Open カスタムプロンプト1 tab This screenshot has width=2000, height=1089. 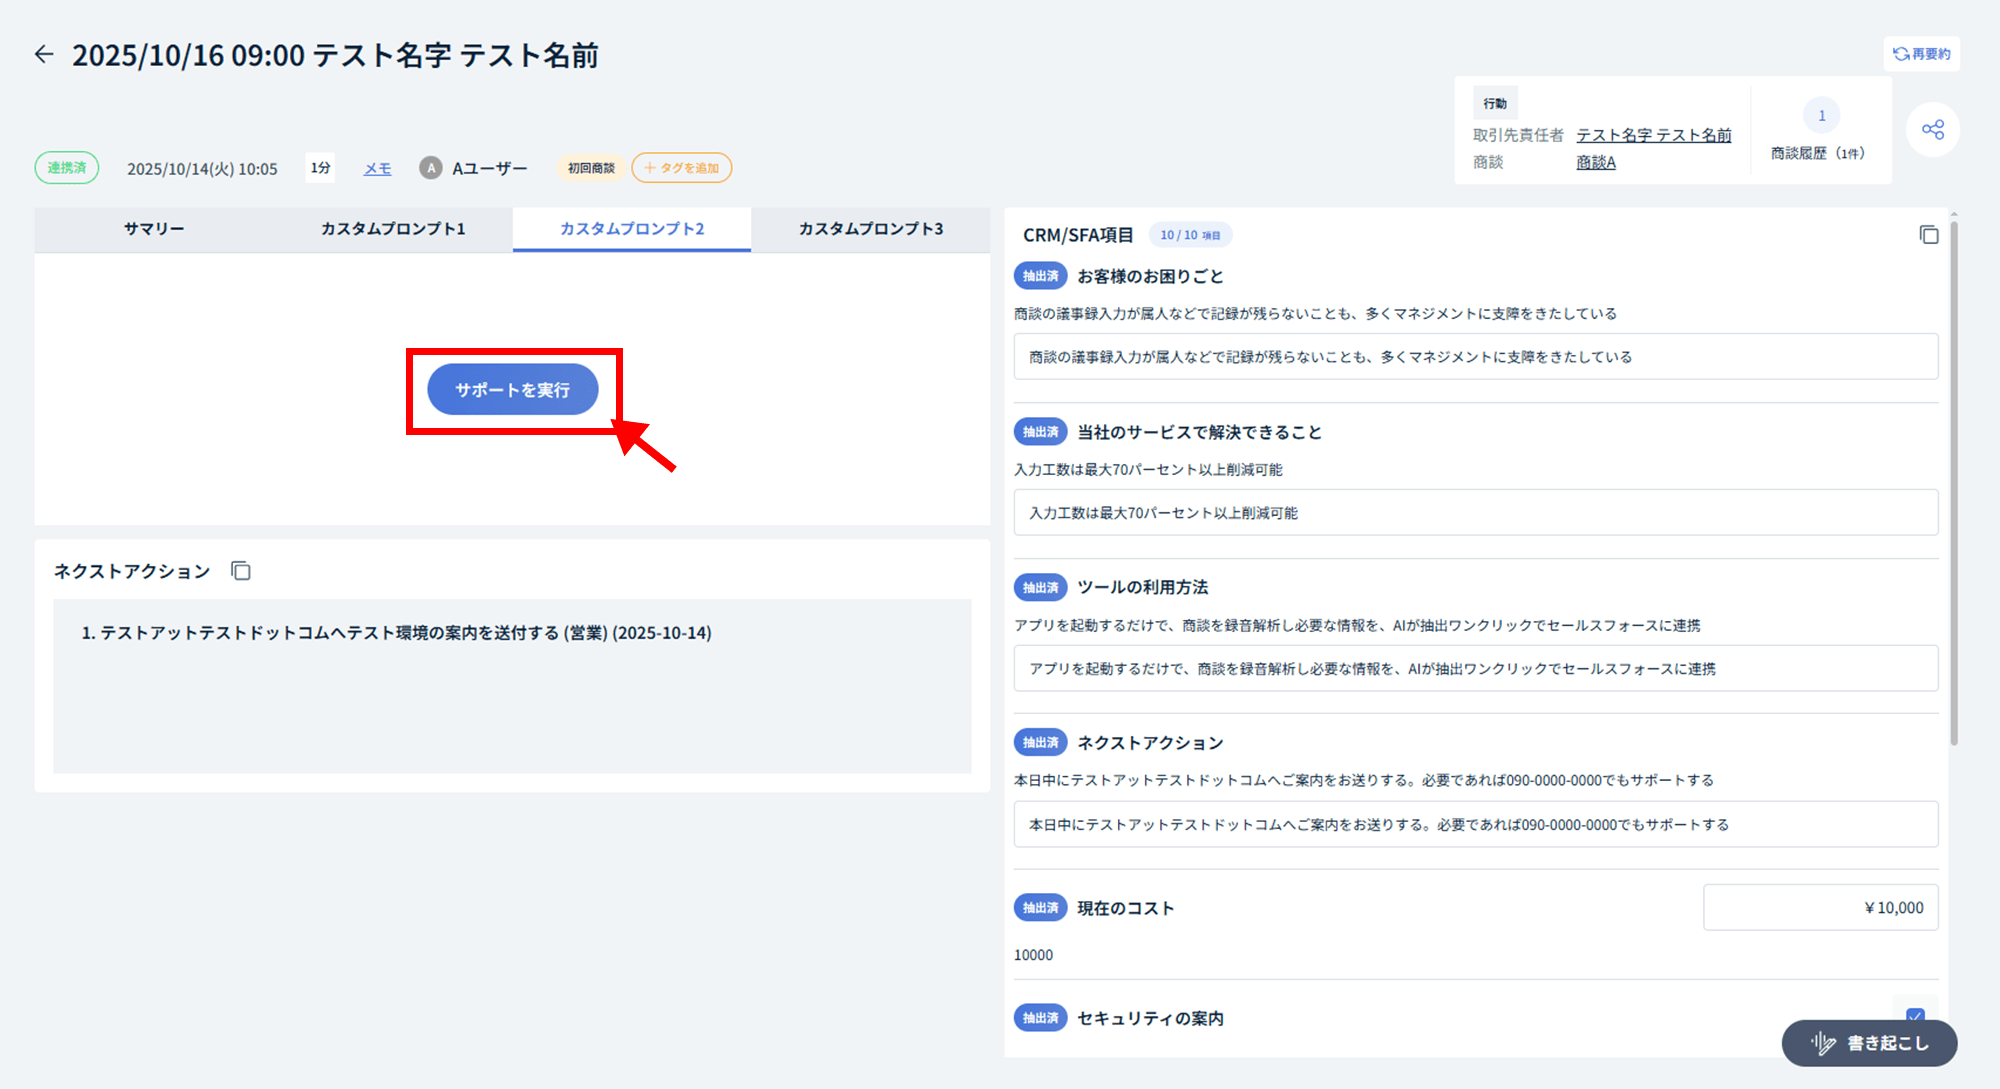pyautogui.click(x=393, y=229)
